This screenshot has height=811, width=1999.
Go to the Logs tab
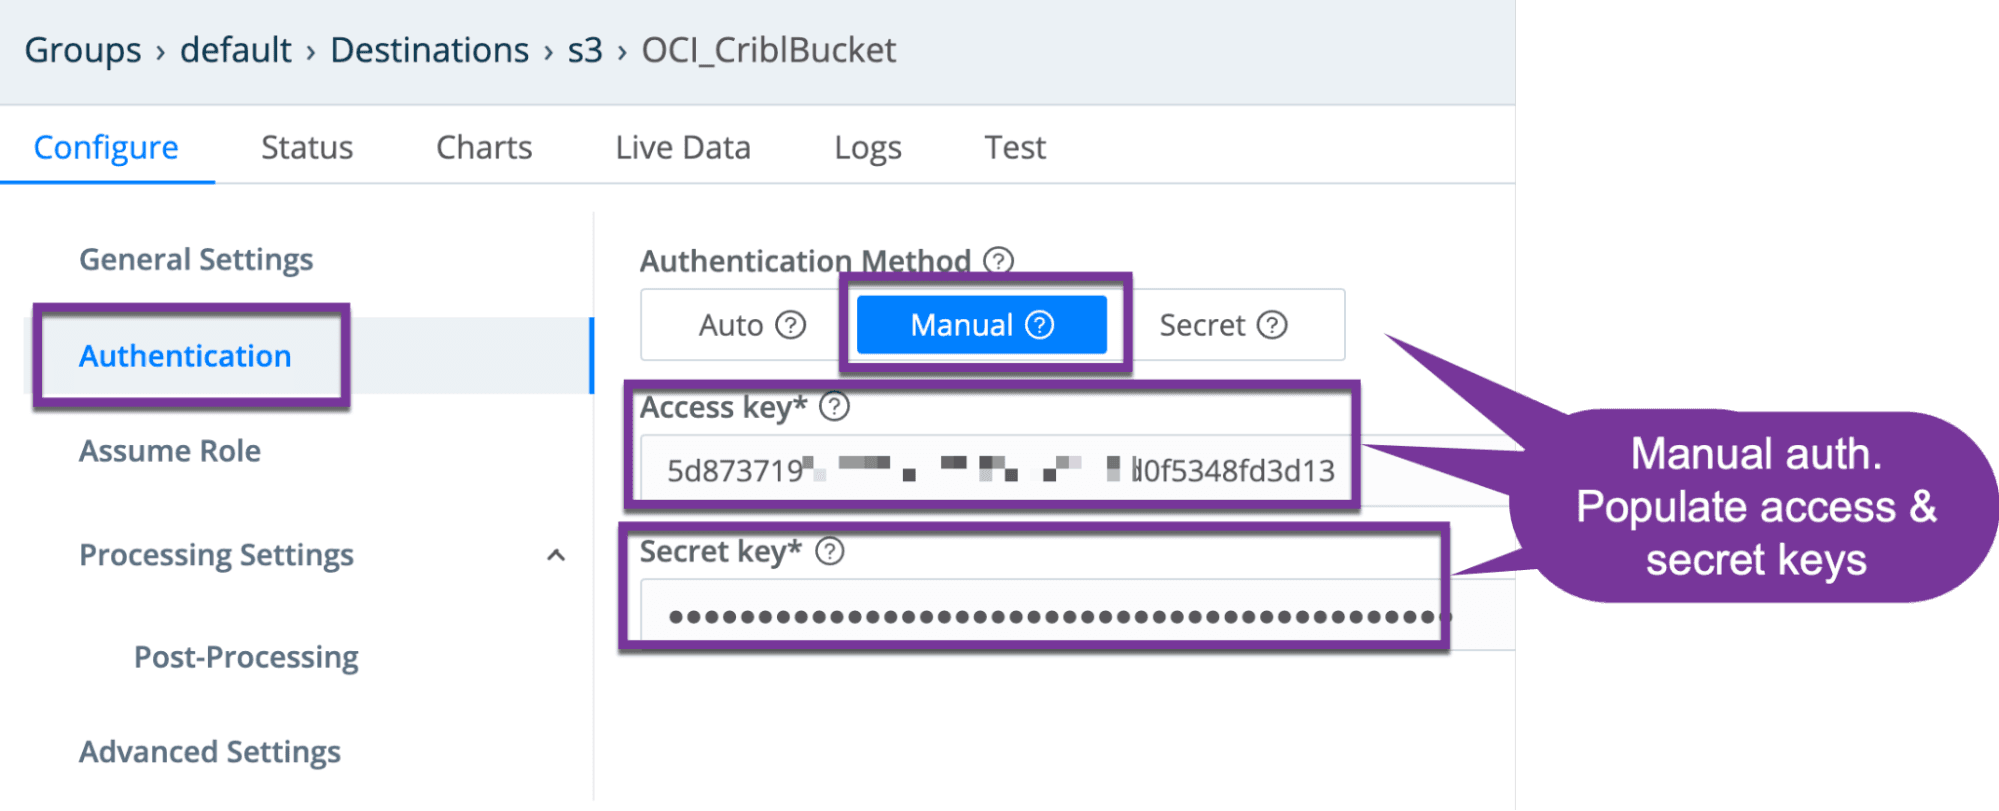click(868, 148)
